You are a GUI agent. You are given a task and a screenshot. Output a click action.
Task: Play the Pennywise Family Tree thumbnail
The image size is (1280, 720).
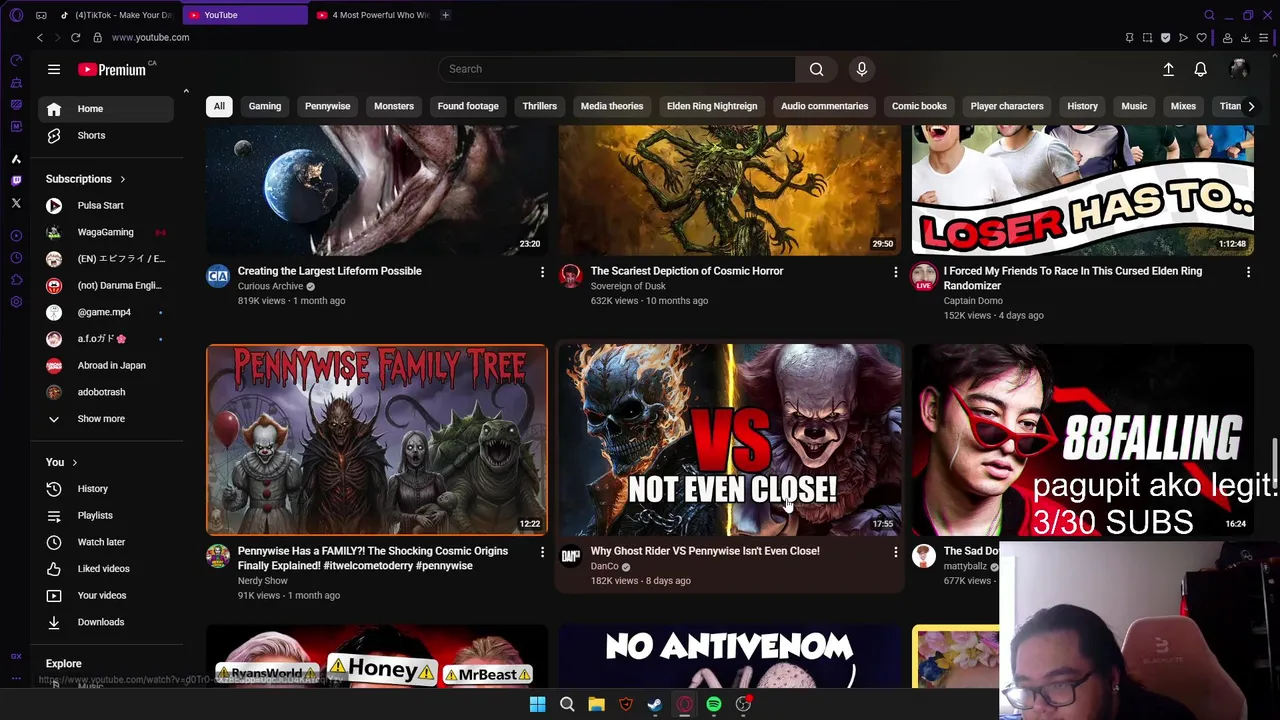click(x=377, y=440)
